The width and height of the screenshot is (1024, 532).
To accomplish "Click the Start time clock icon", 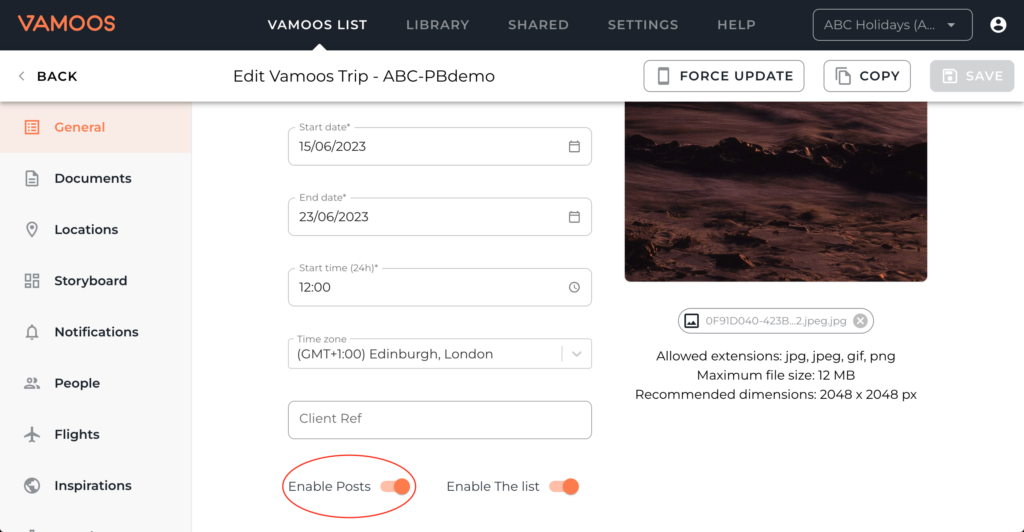I will [x=574, y=287].
